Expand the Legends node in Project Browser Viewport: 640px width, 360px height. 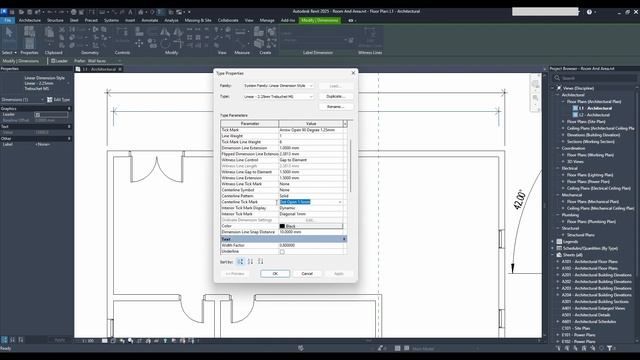pos(553,242)
